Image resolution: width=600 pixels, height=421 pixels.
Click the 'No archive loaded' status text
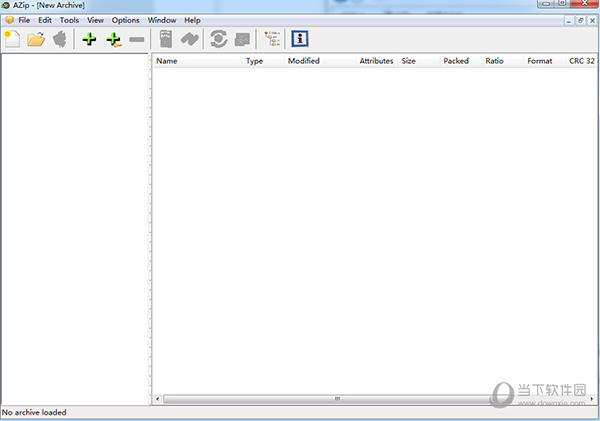(x=34, y=413)
